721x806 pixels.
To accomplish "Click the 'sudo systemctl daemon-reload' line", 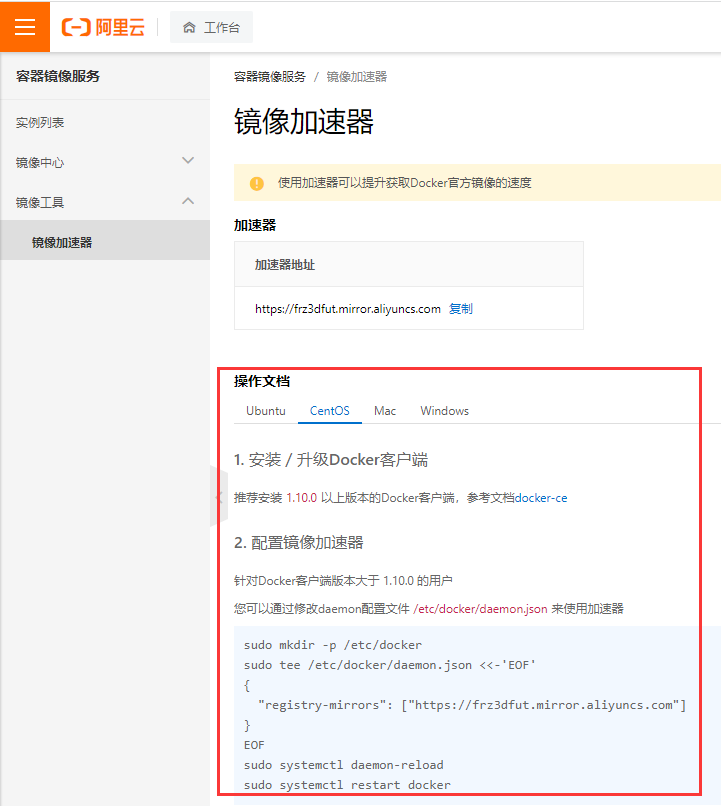I will pyautogui.click(x=343, y=765).
